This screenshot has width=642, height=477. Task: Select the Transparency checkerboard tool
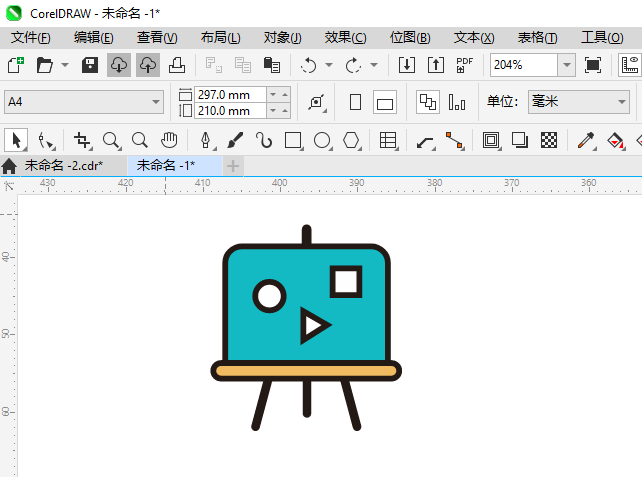[x=549, y=140]
